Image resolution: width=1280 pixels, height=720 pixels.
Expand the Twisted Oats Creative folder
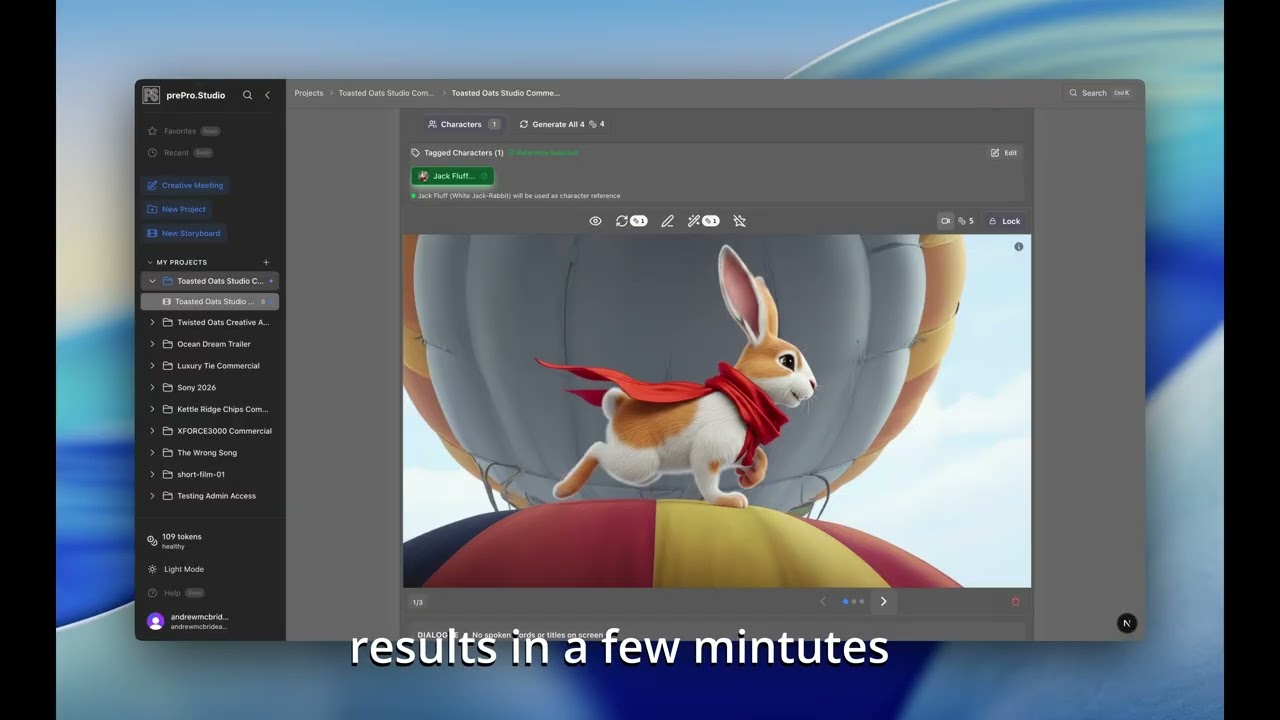tap(152, 322)
